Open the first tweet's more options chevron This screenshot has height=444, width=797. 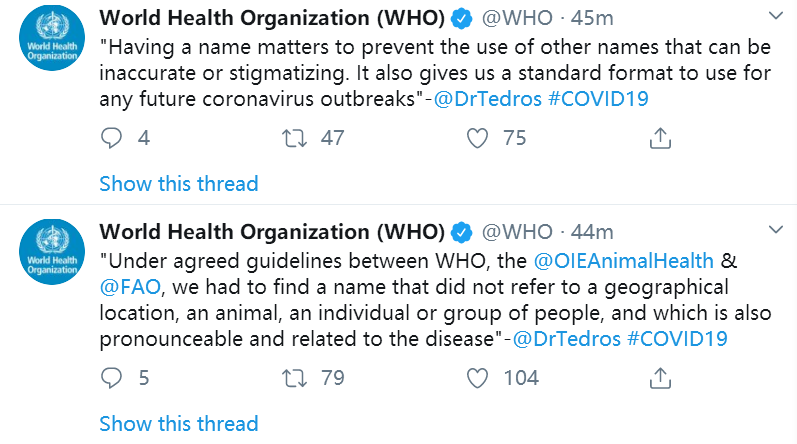pyautogui.click(x=776, y=17)
